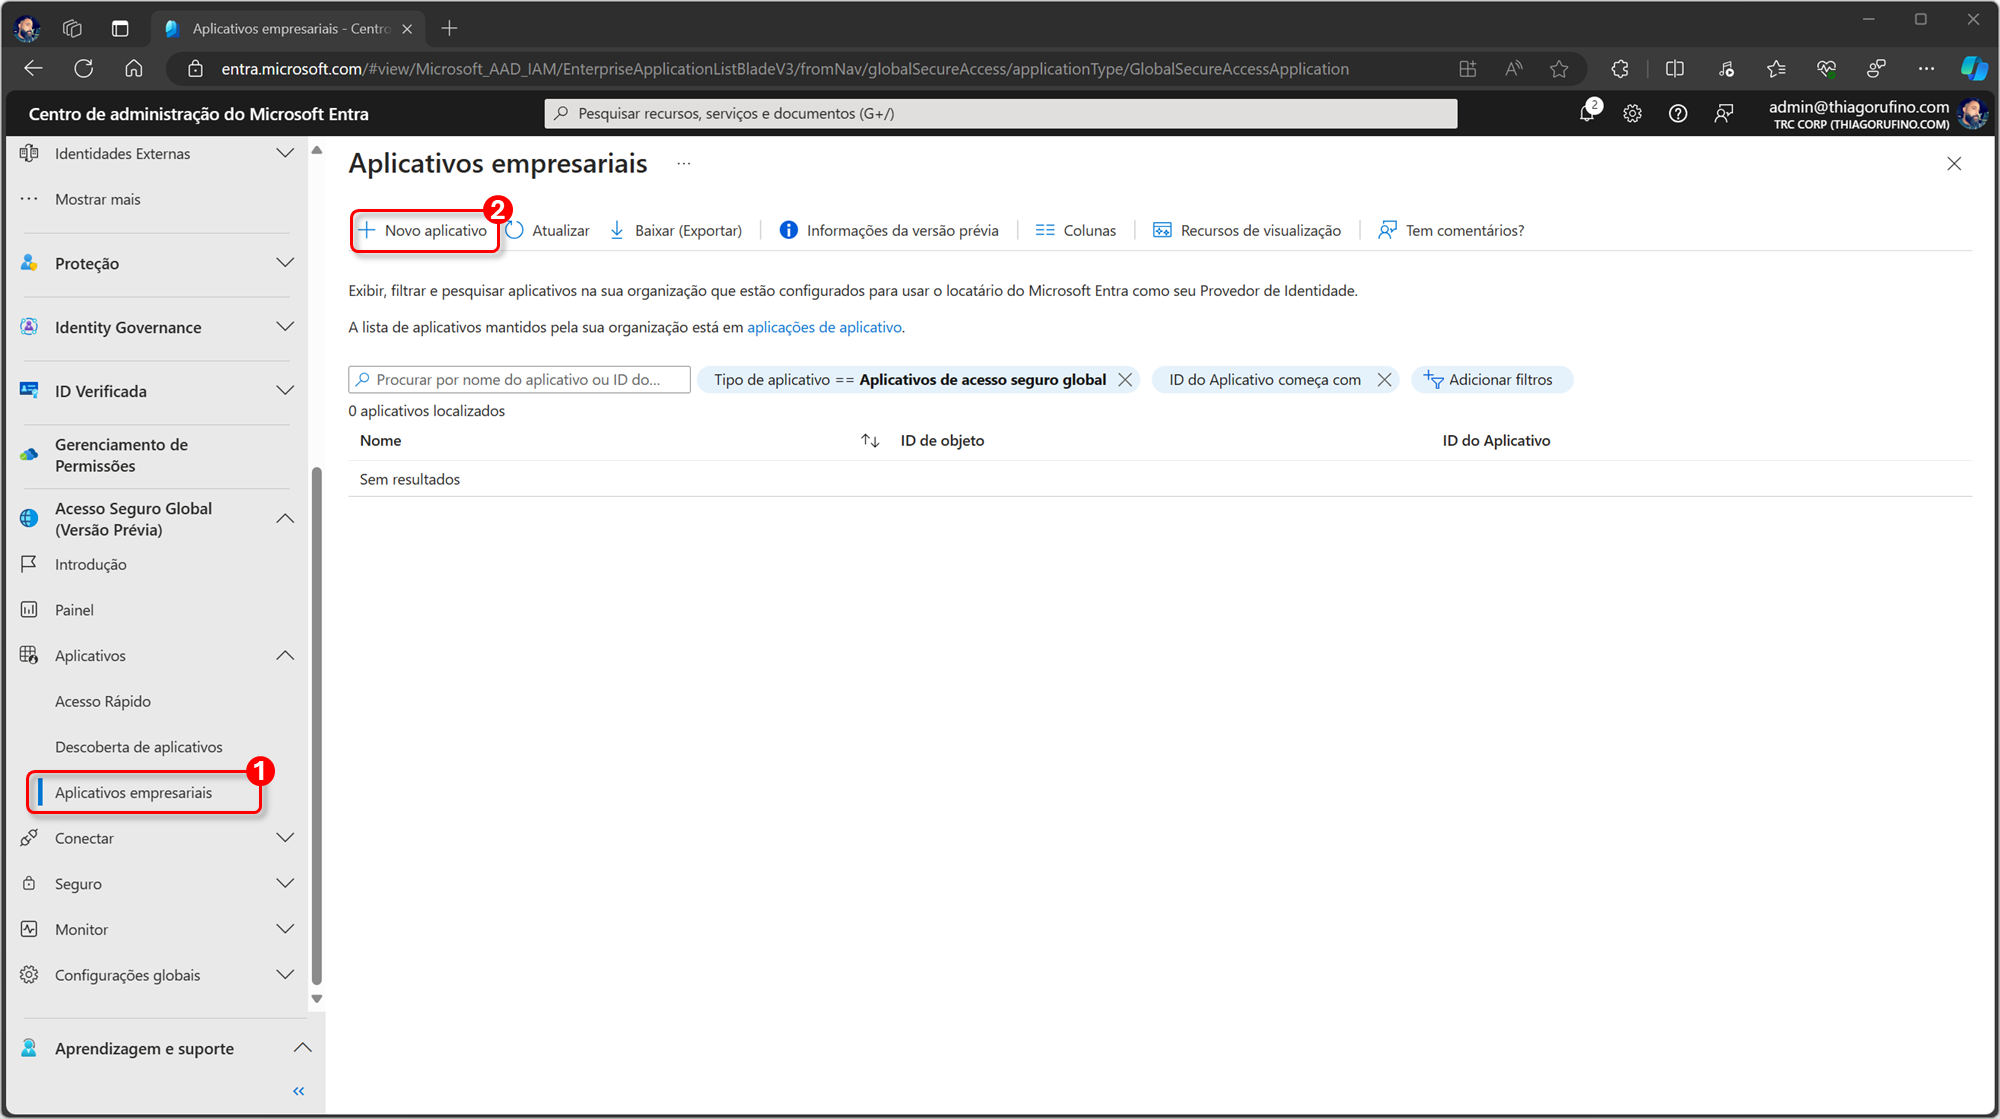This screenshot has height=1119, width=2000.
Task: Open Recursos de visualização
Action: pos(1247,230)
